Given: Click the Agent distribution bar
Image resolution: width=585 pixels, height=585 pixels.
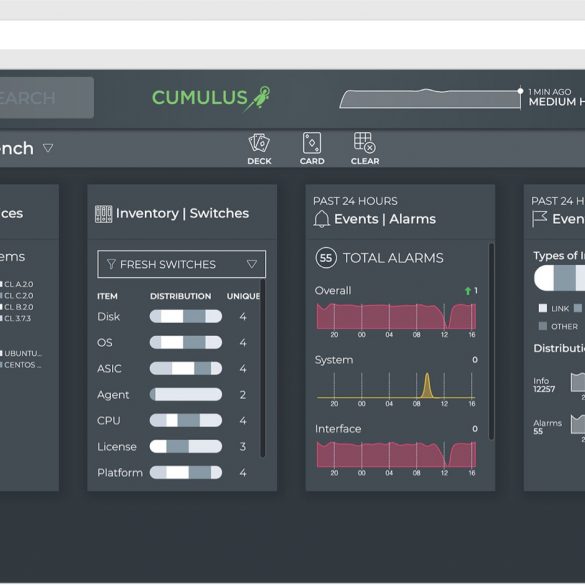Looking at the screenshot, I should (186, 394).
